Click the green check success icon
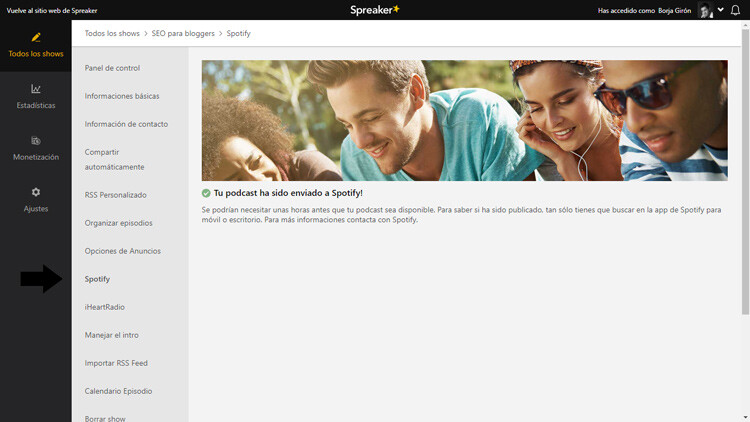The height and width of the screenshot is (422, 750). pyautogui.click(x=206, y=193)
